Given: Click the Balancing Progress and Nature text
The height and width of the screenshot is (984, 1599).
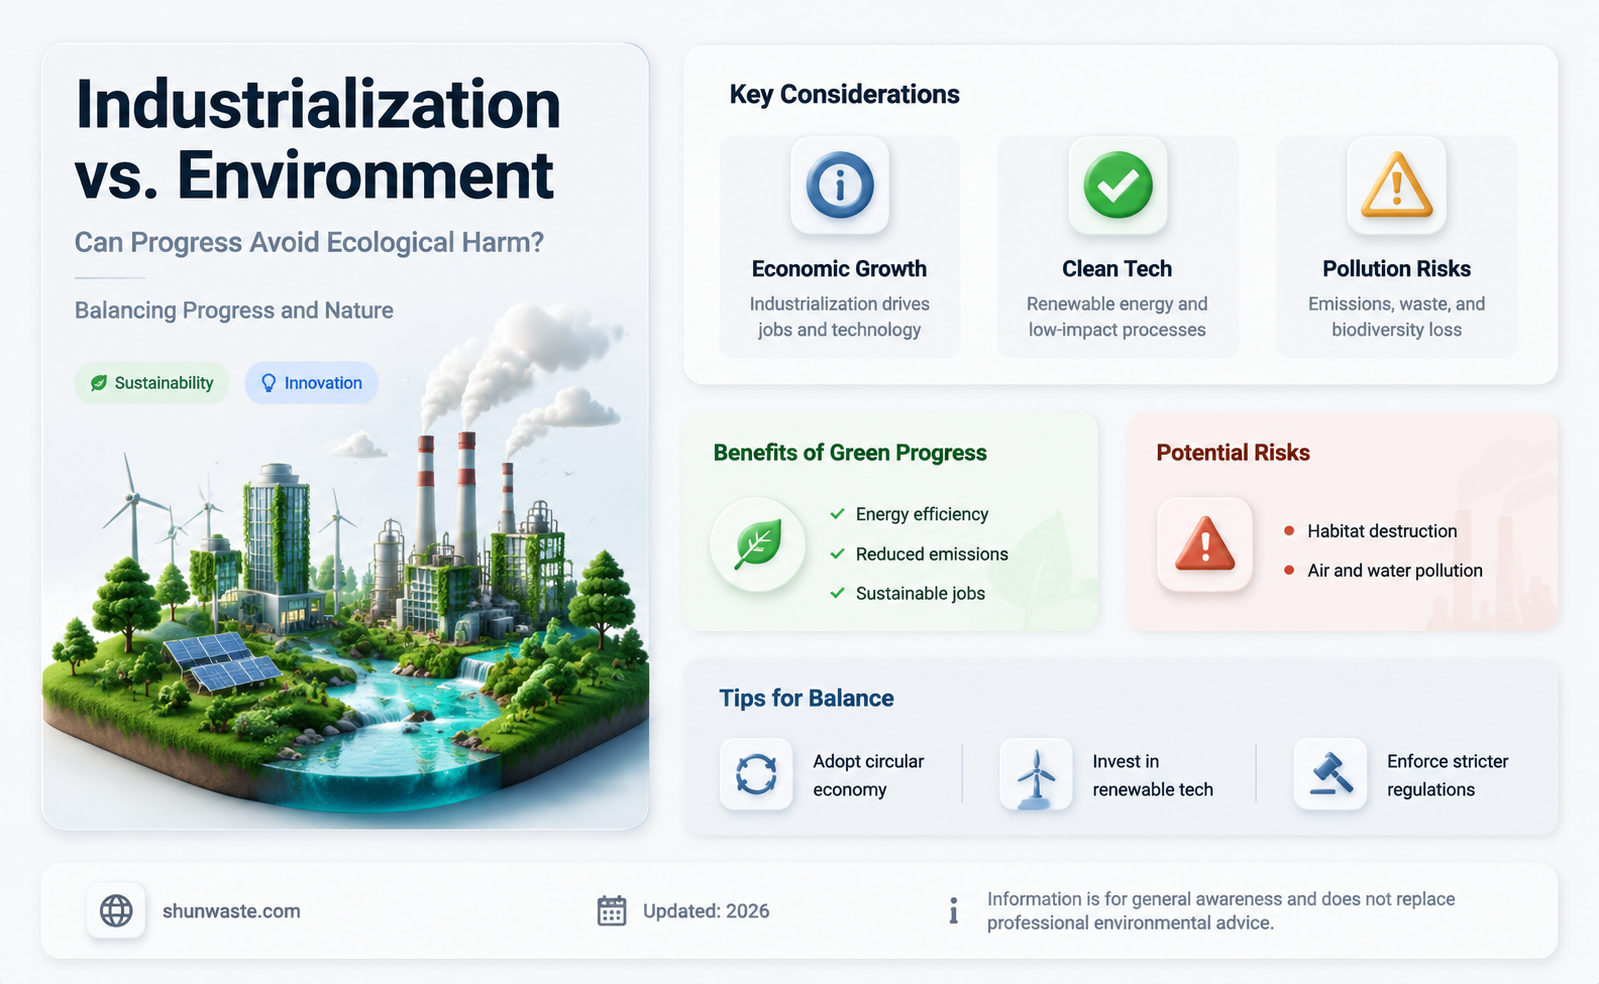Looking at the screenshot, I should pos(234,311).
